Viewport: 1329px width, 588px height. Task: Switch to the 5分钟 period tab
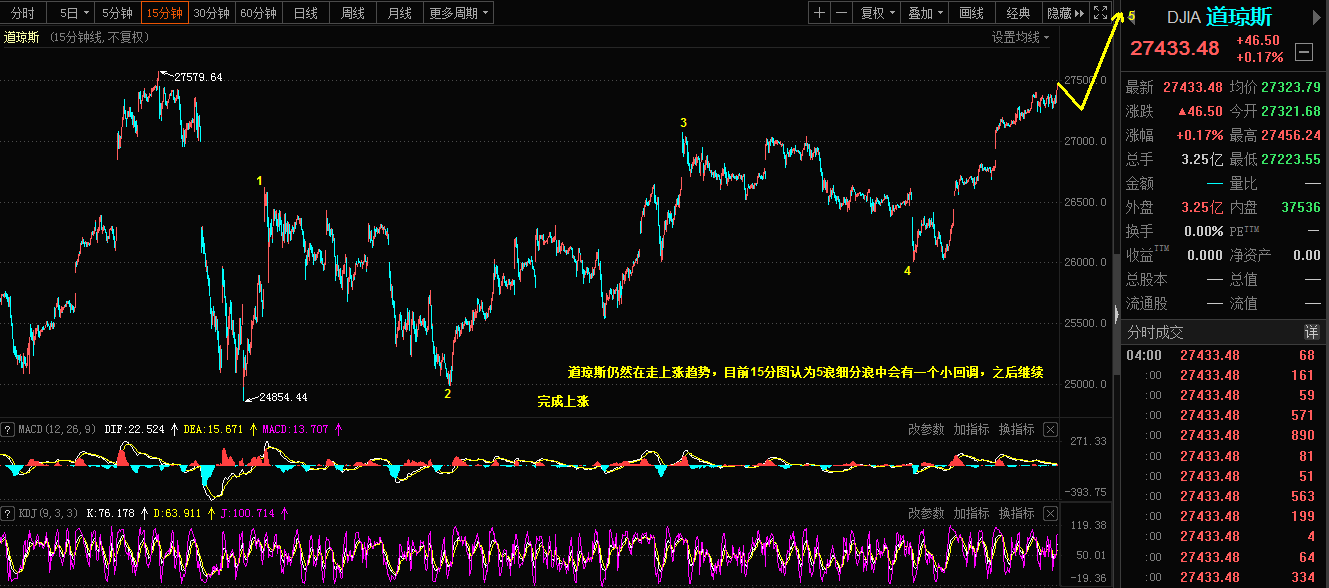pos(118,13)
